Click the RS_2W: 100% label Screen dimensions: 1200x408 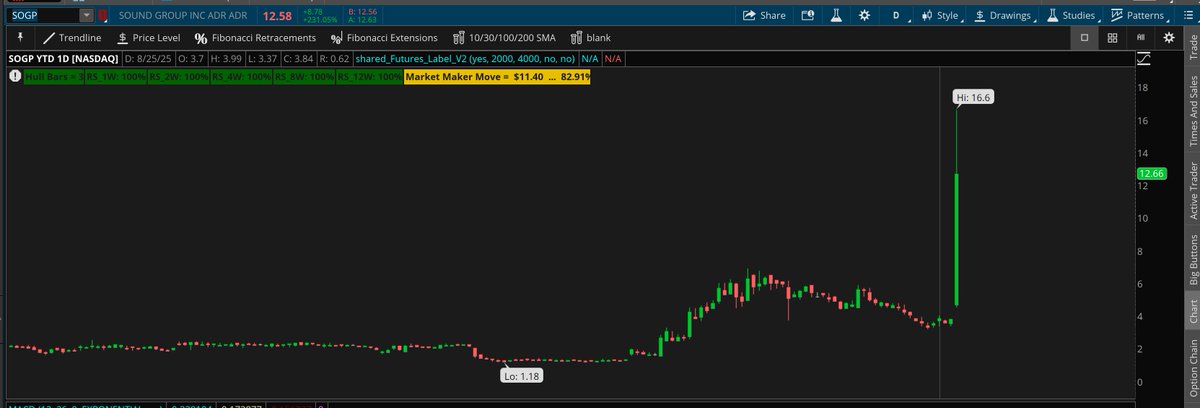tap(179, 76)
